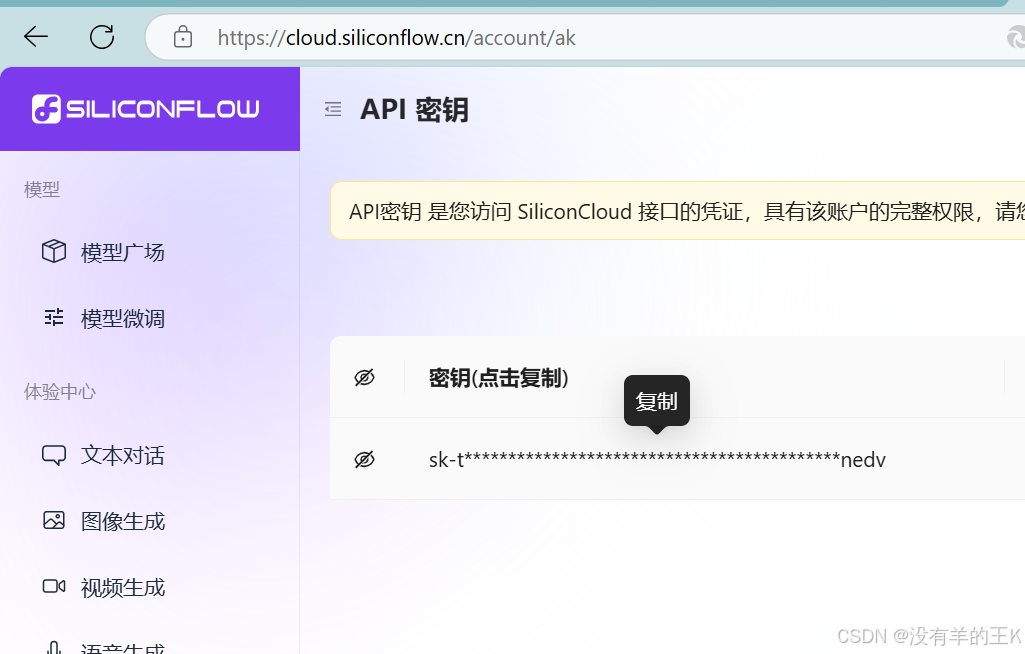Reveal the sk-t...nedv key with its eye icon

tap(364, 460)
